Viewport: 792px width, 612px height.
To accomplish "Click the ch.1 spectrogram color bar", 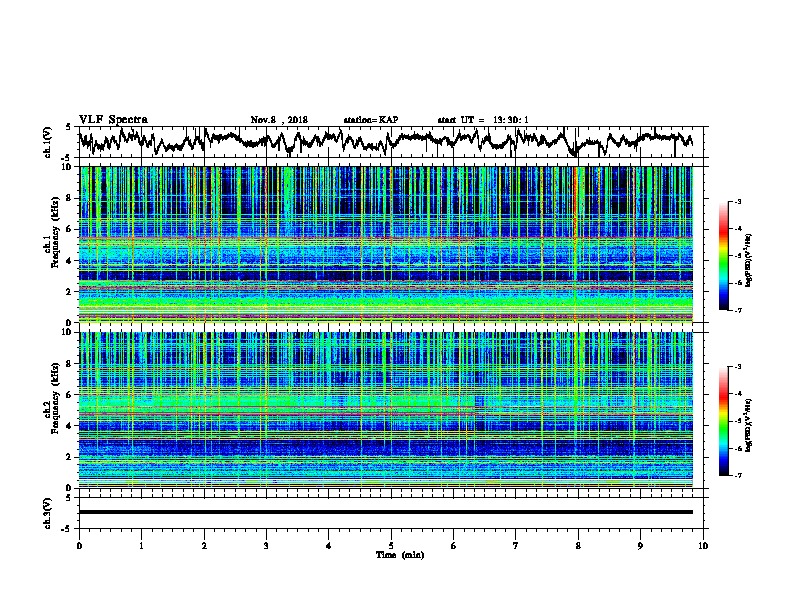I will point(723,256).
